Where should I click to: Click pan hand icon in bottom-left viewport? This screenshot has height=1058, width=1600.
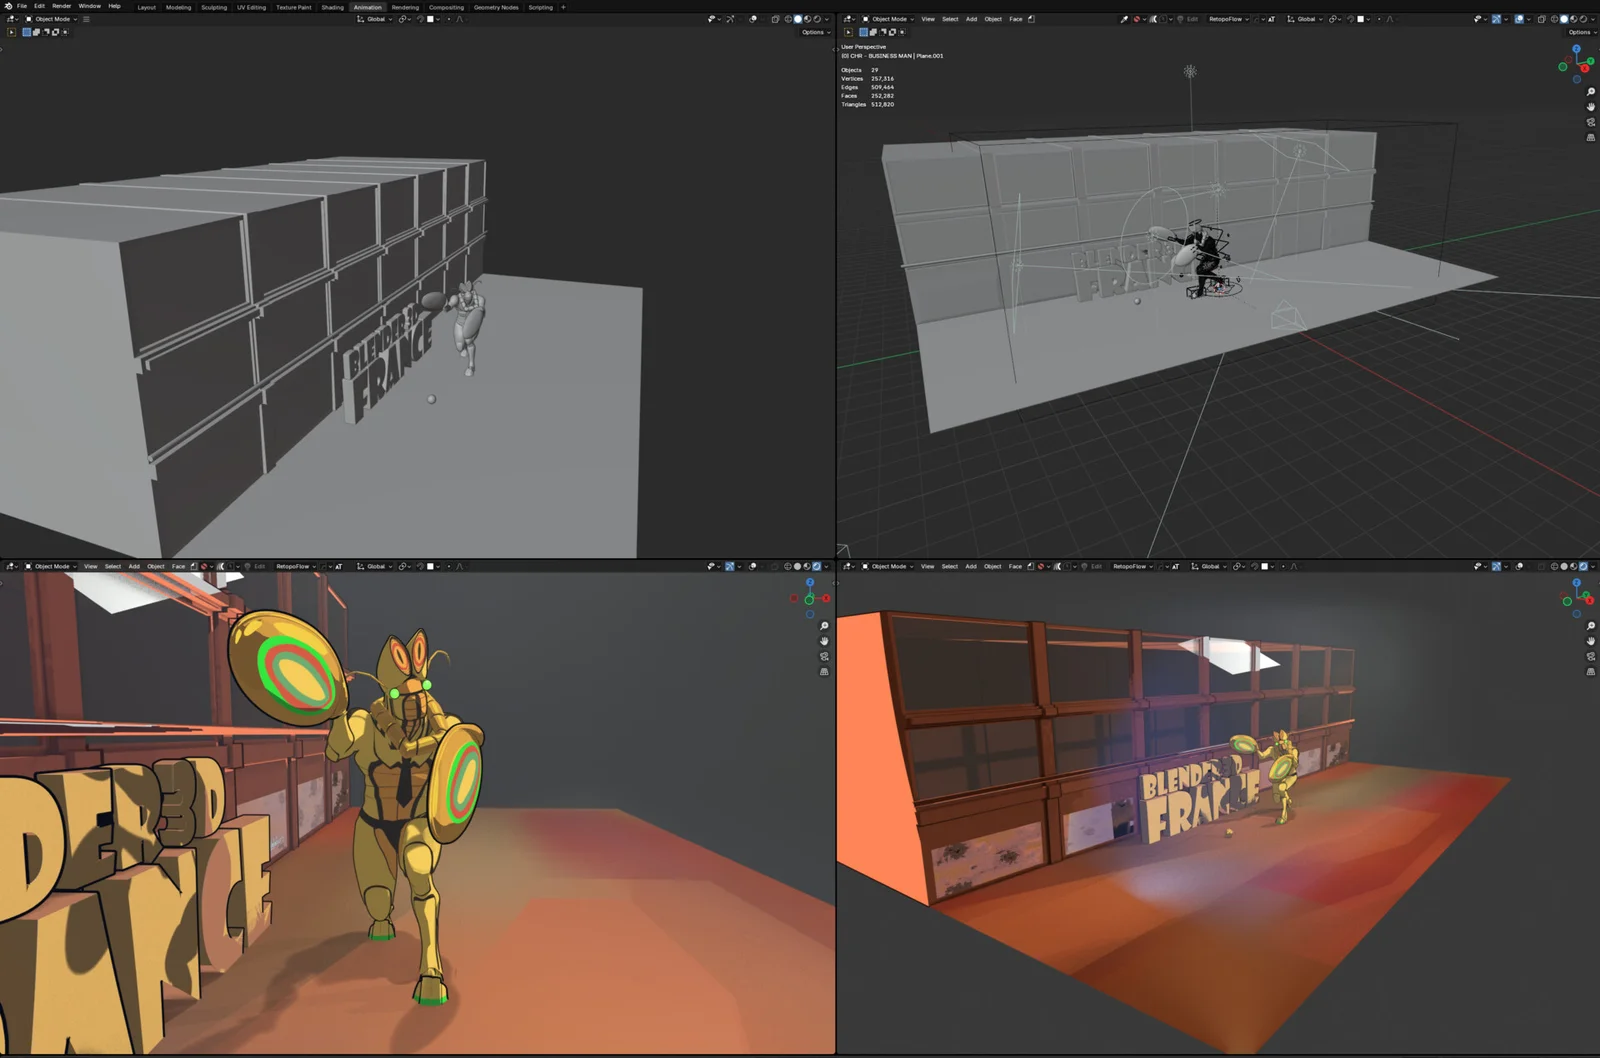coord(824,641)
